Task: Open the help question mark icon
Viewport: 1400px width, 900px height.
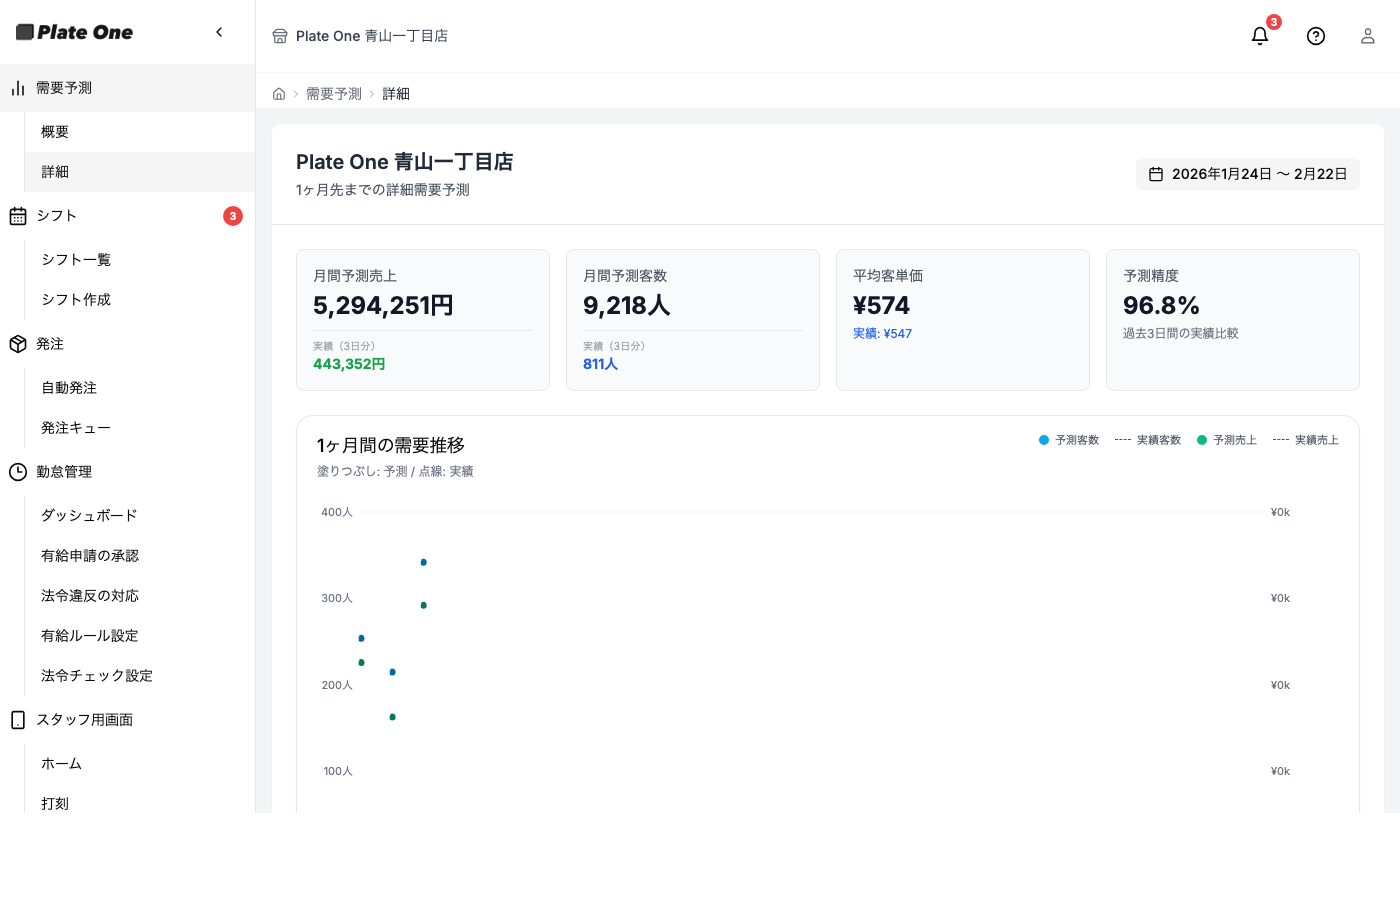Action: [x=1316, y=36]
